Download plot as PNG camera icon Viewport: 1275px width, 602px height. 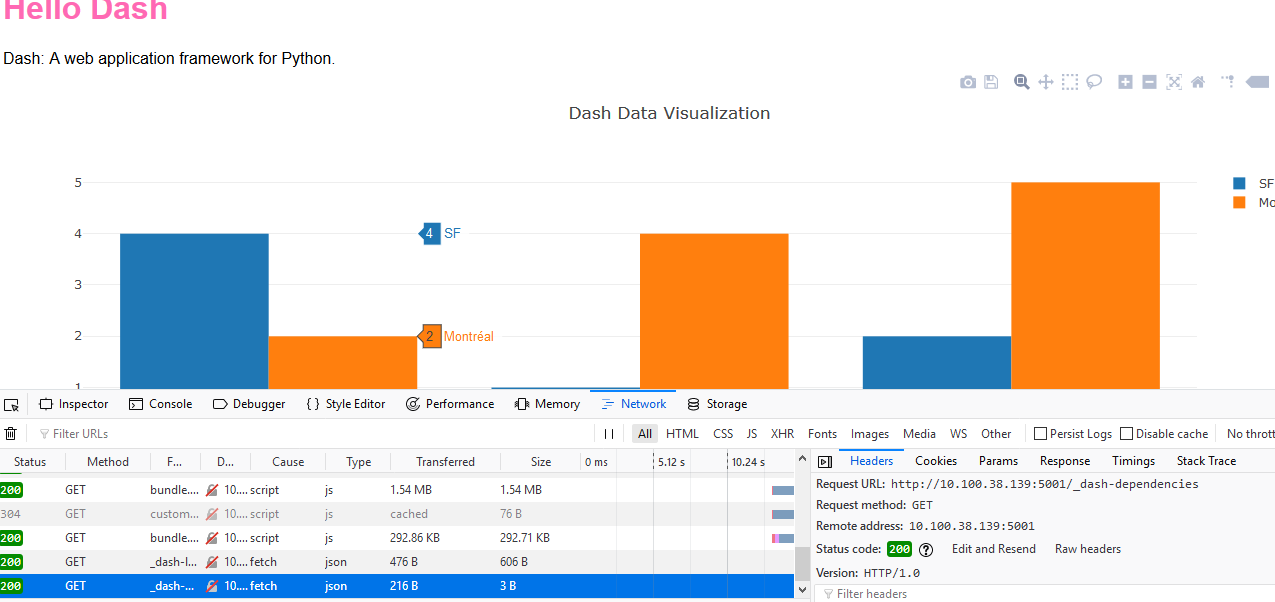(968, 82)
